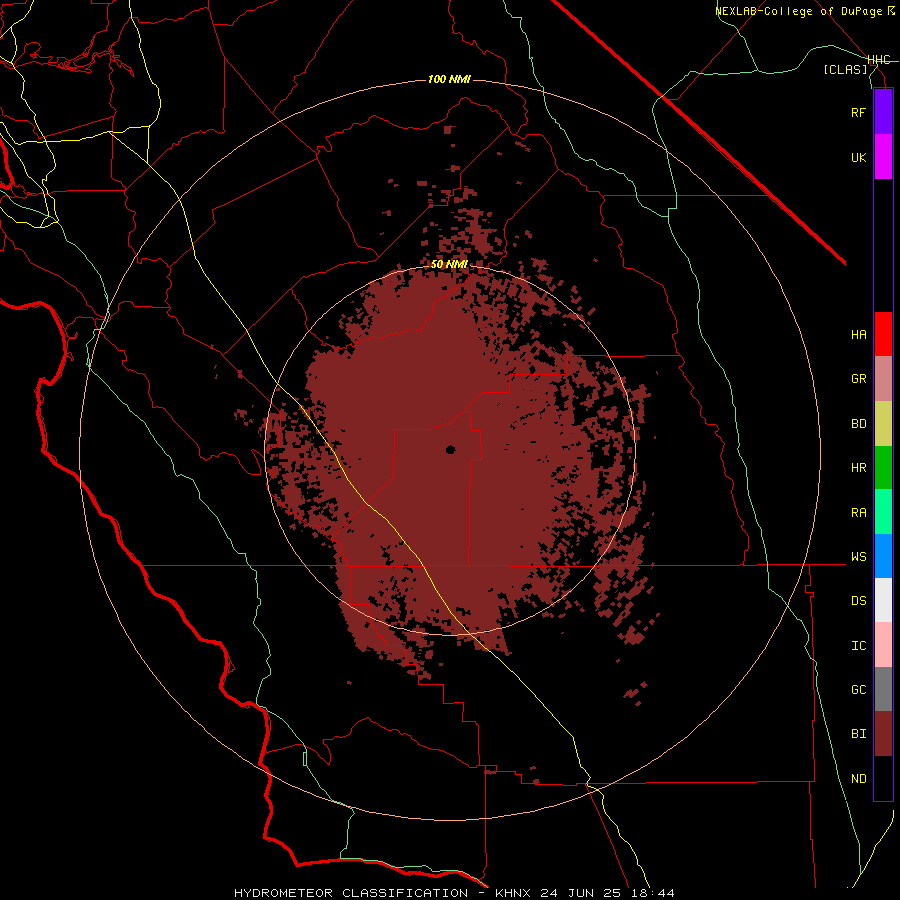The width and height of the screenshot is (900, 900).
Task: Click the GR legend label
Action: (x=858, y=379)
